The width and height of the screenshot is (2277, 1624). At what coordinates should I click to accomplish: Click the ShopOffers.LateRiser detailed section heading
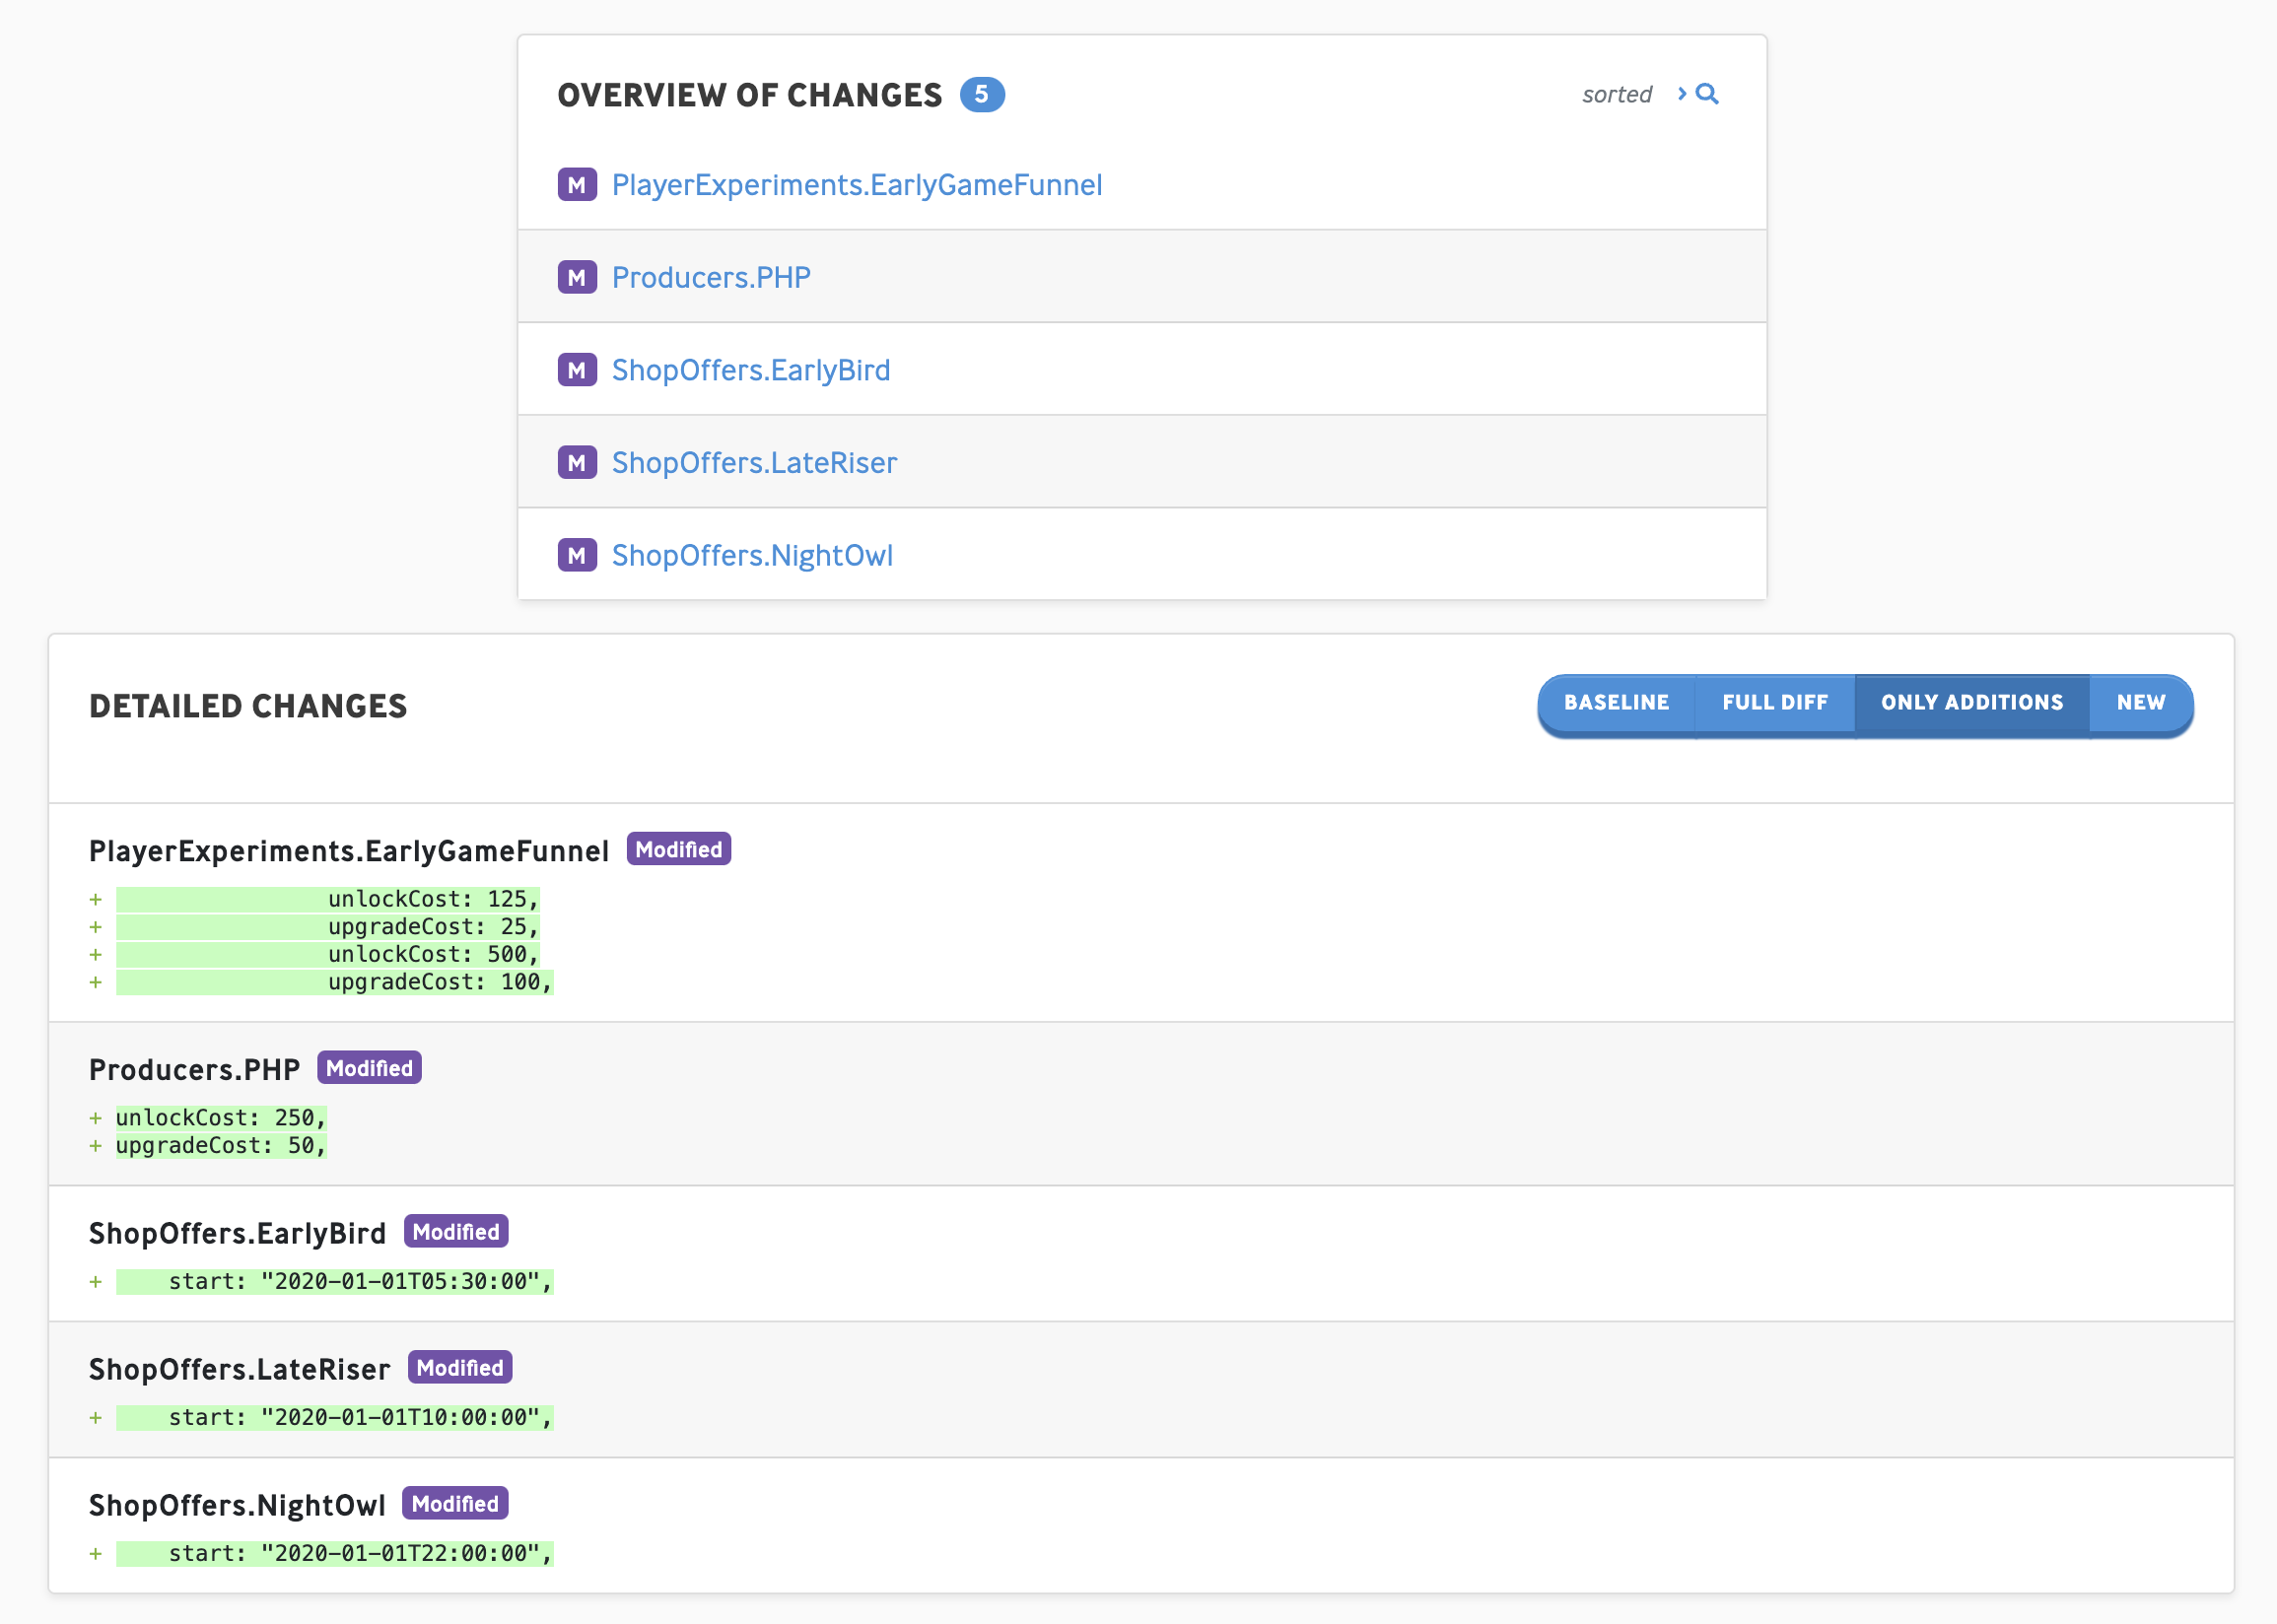pos(240,1369)
